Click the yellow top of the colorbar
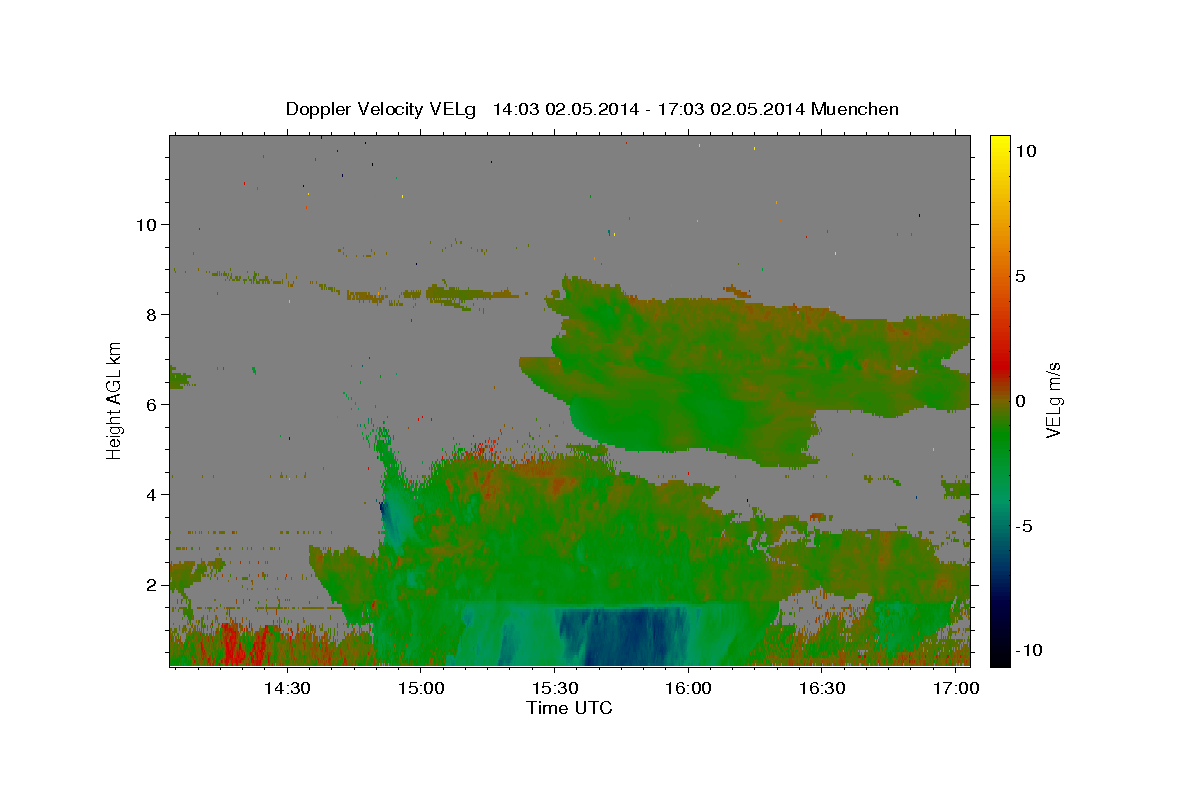Screen dimensions: 1200x800 point(1000,145)
